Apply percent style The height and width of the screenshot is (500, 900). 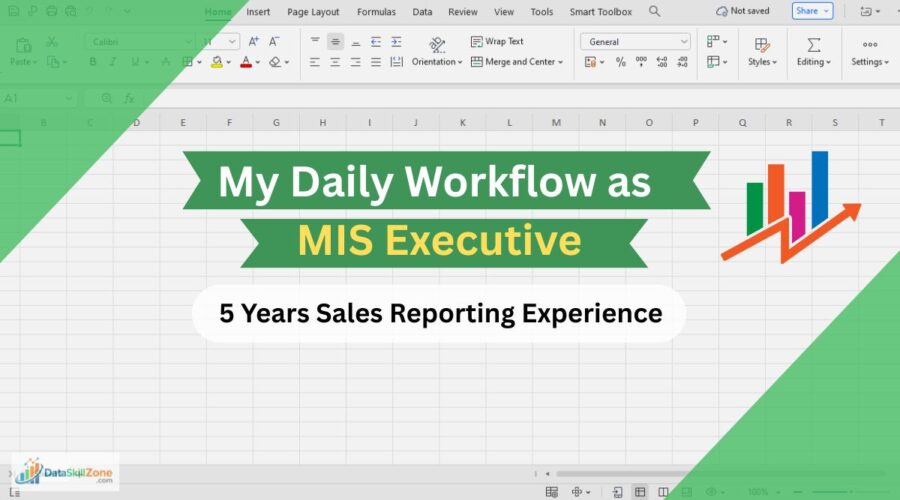point(620,62)
